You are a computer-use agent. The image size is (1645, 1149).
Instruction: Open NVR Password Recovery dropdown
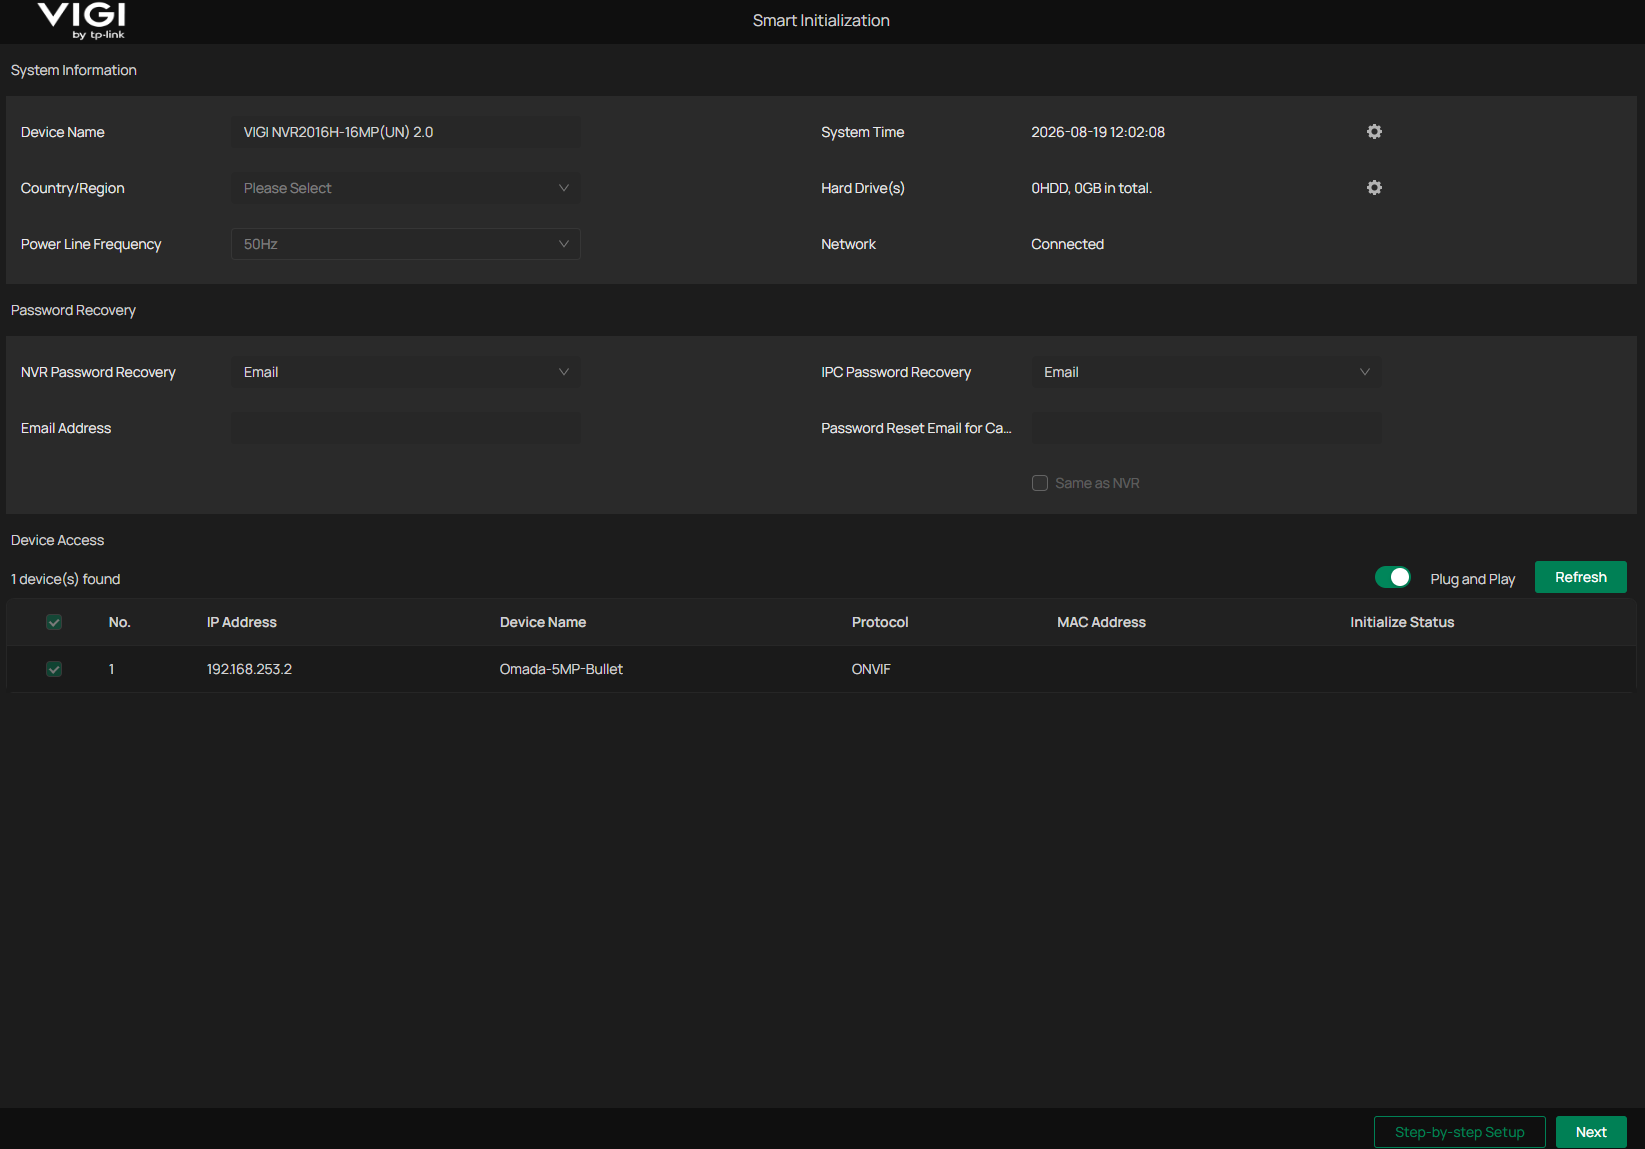coord(405,372)
